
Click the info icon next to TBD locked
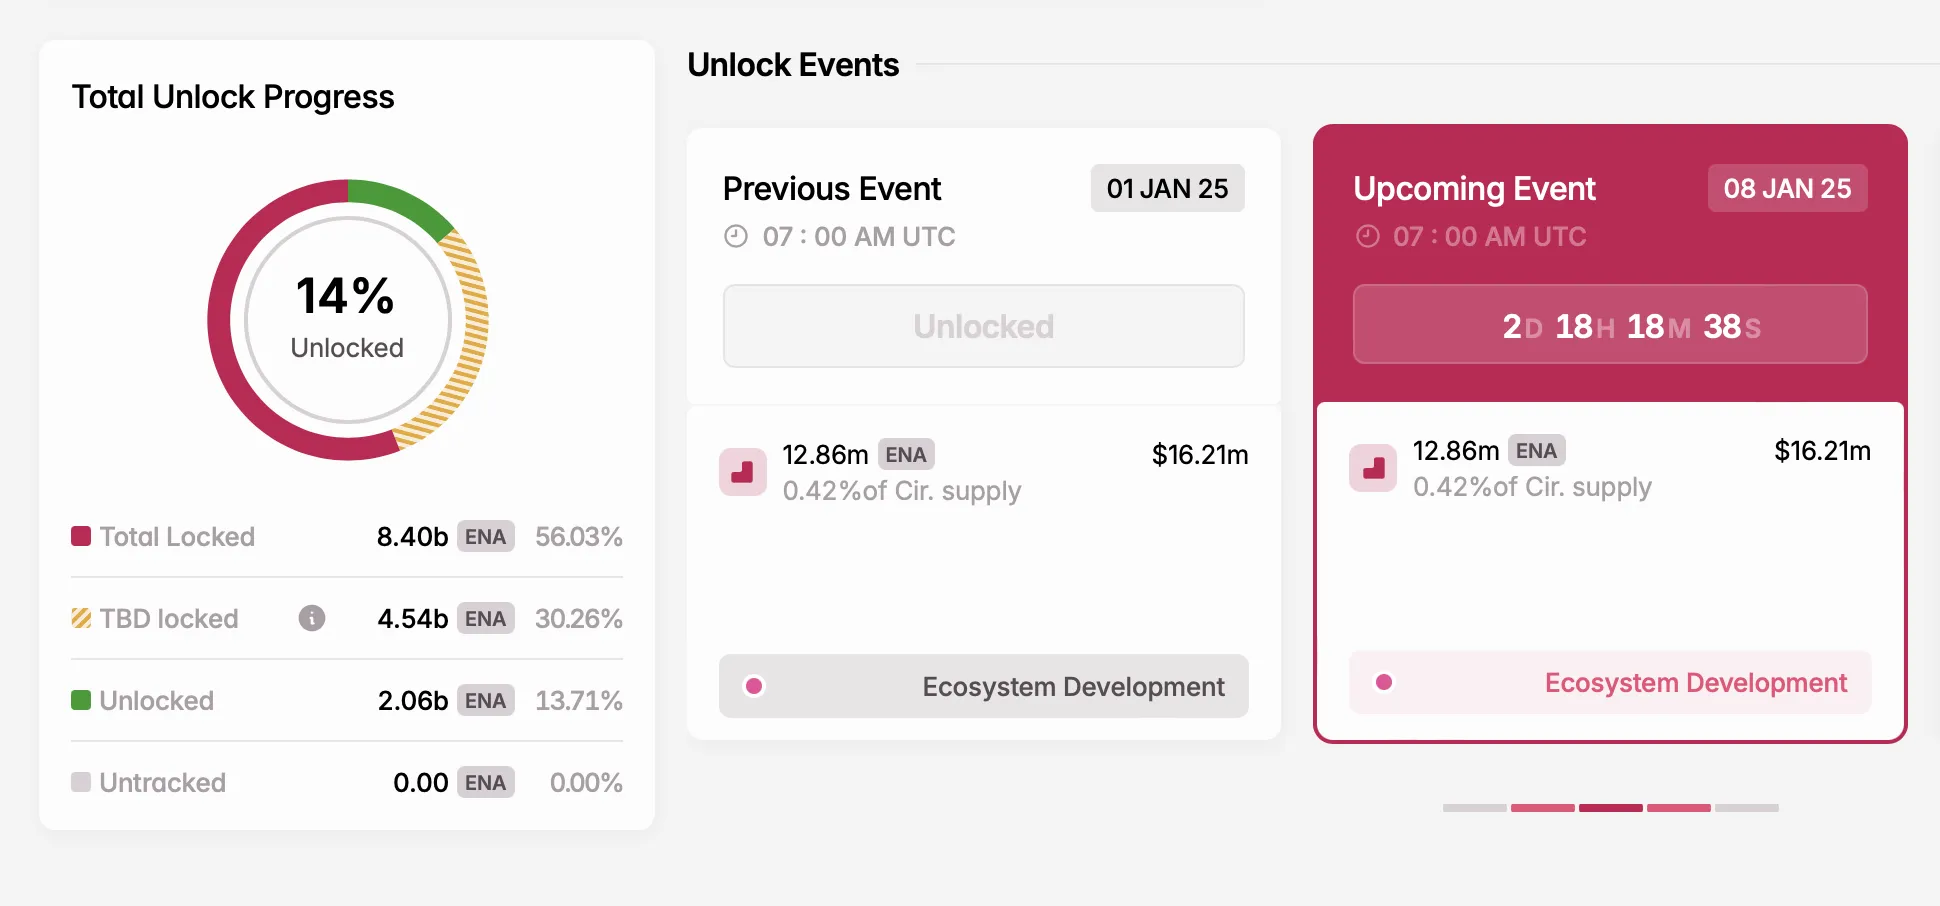[x=311, y=618]
